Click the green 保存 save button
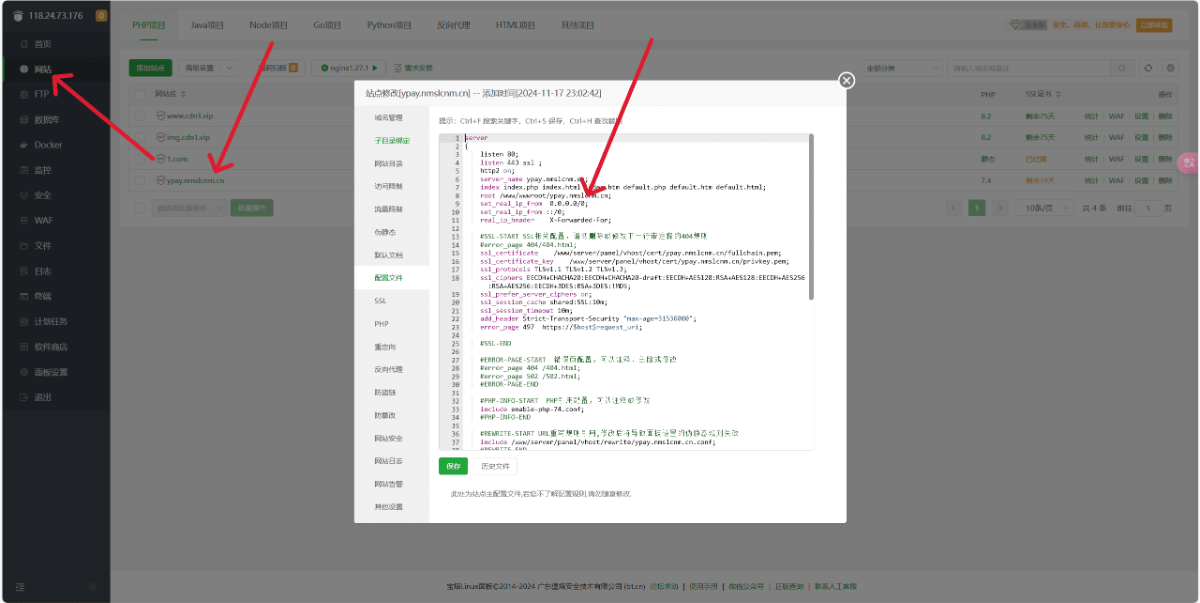The height and width of the screenshot is (603, 1200). click(x=453, y=466)
